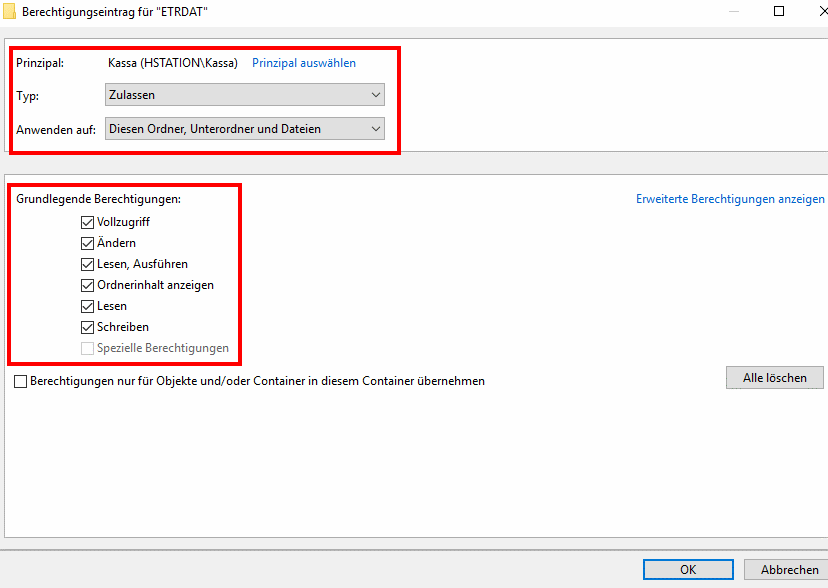Maximize the Berechtigungseintrag window

[x=778, y=10]
